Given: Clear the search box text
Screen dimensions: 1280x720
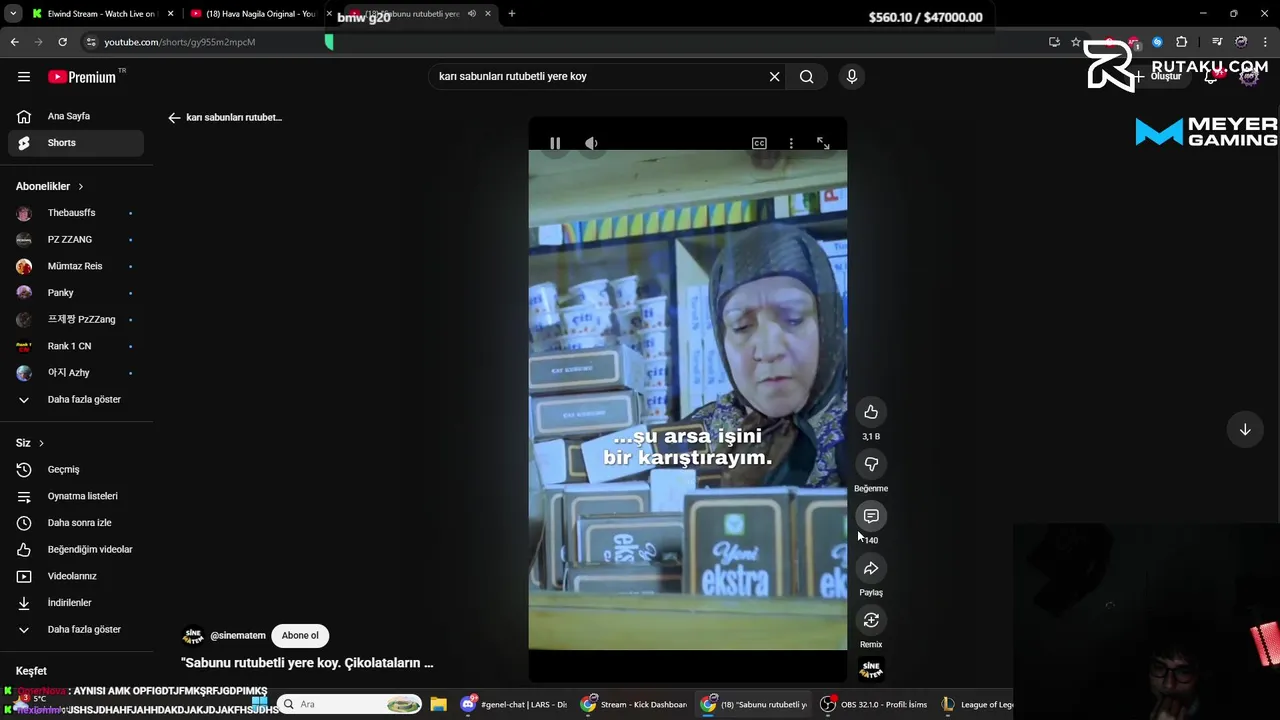Looking at the screenshot, I should pyautogui.click(x=774, y=76).
